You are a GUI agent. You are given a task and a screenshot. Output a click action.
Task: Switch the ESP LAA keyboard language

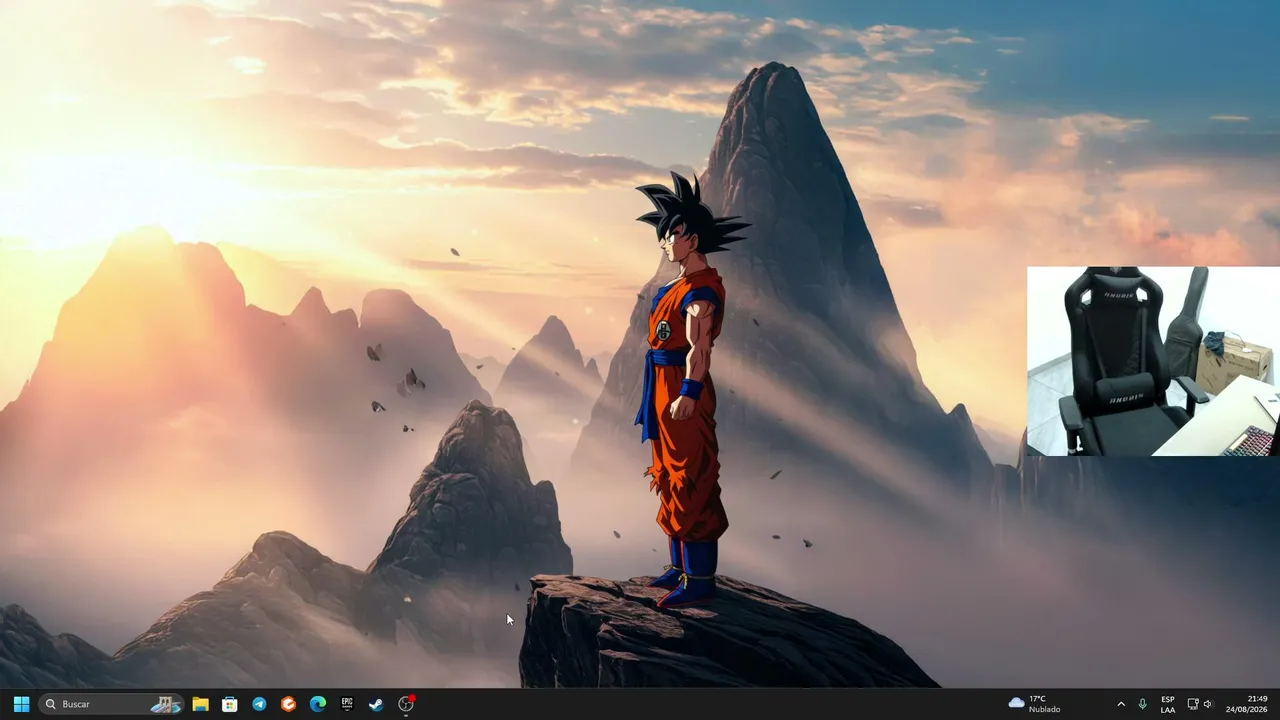coord(1168,704)
